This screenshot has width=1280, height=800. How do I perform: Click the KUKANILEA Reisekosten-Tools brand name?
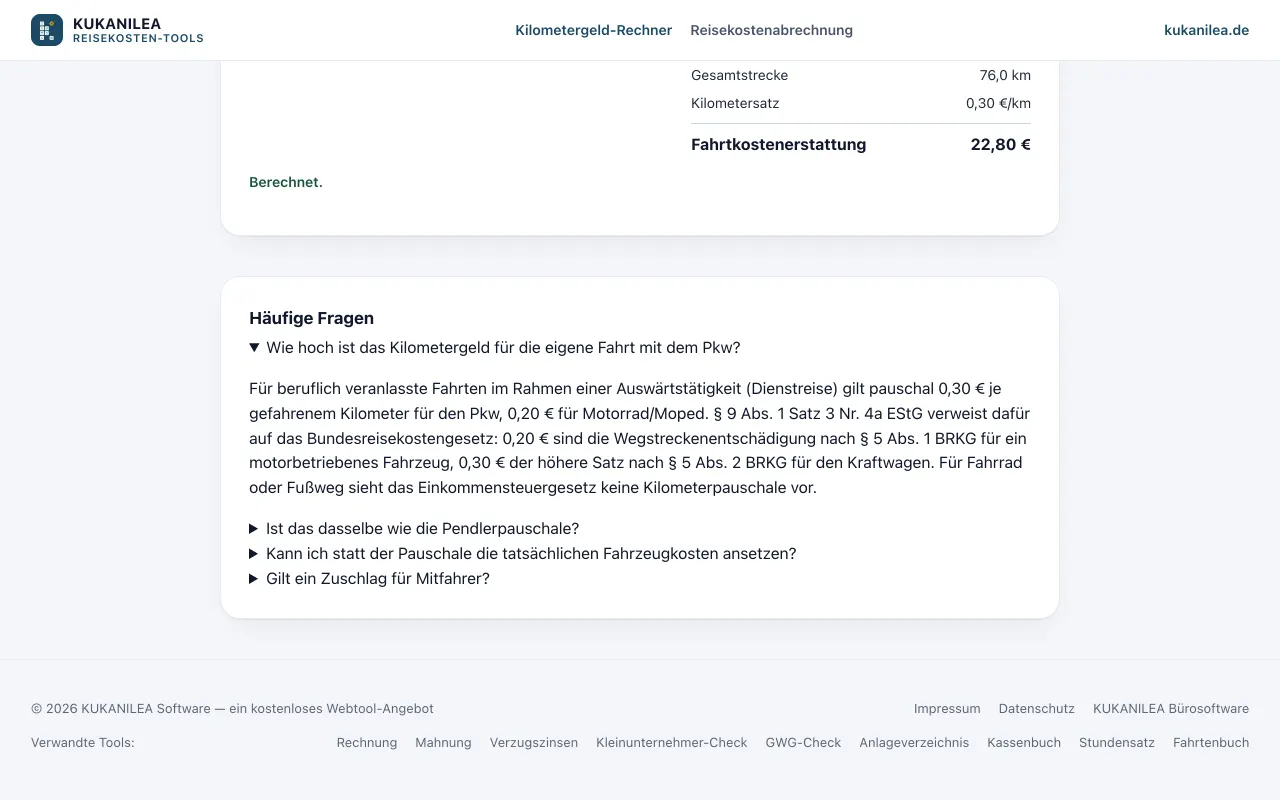tap(138, 30)
